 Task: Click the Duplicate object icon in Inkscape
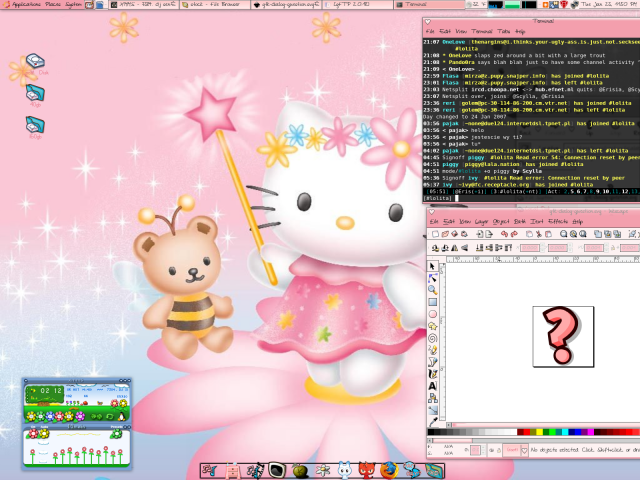point(598,234)
